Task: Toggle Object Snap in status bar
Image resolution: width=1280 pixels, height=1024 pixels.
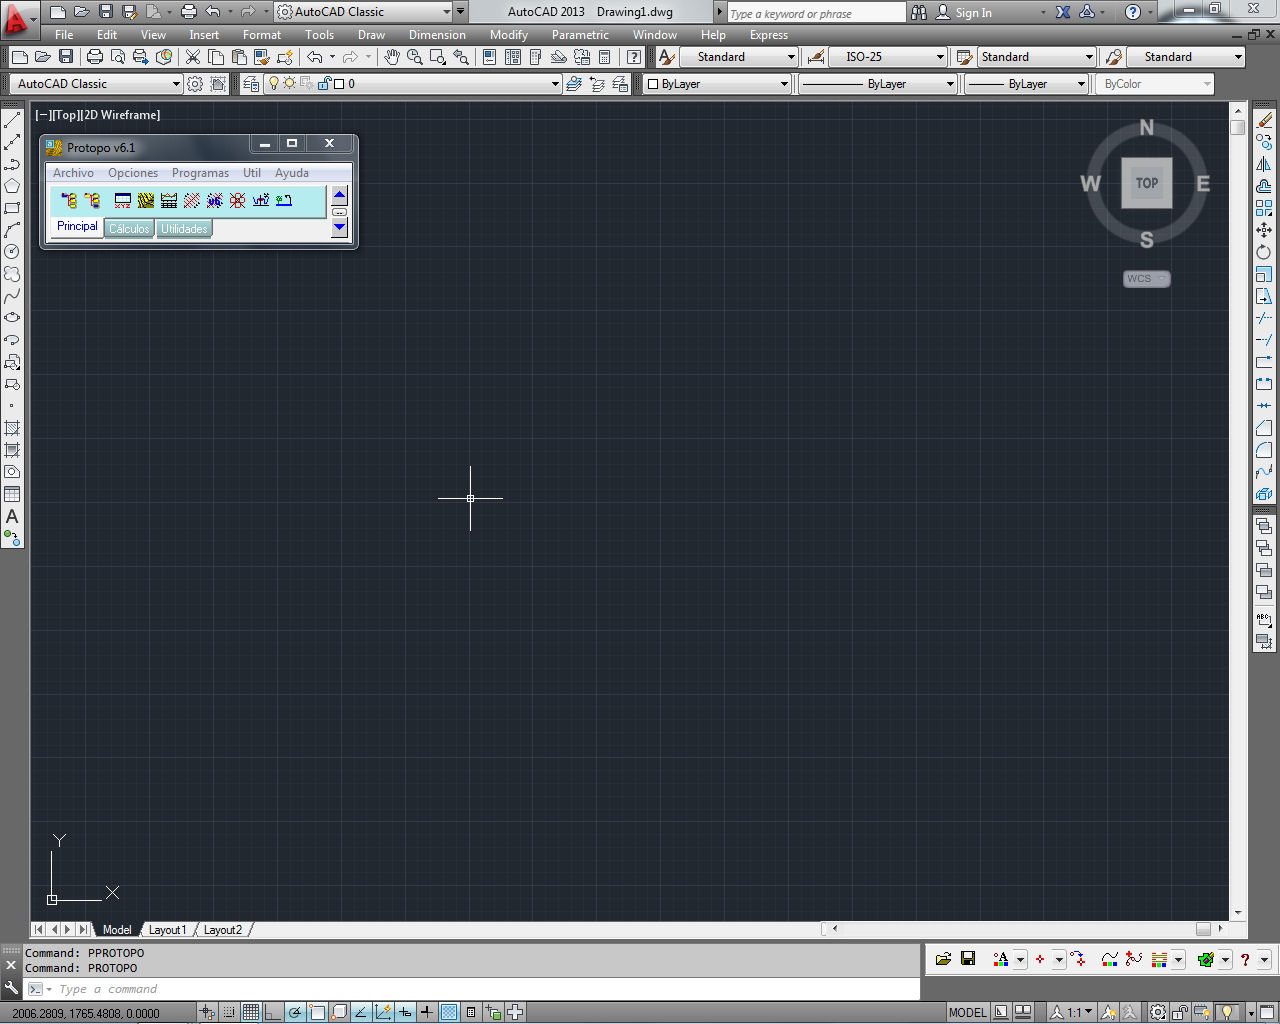Action: [x=317, y=1012]
